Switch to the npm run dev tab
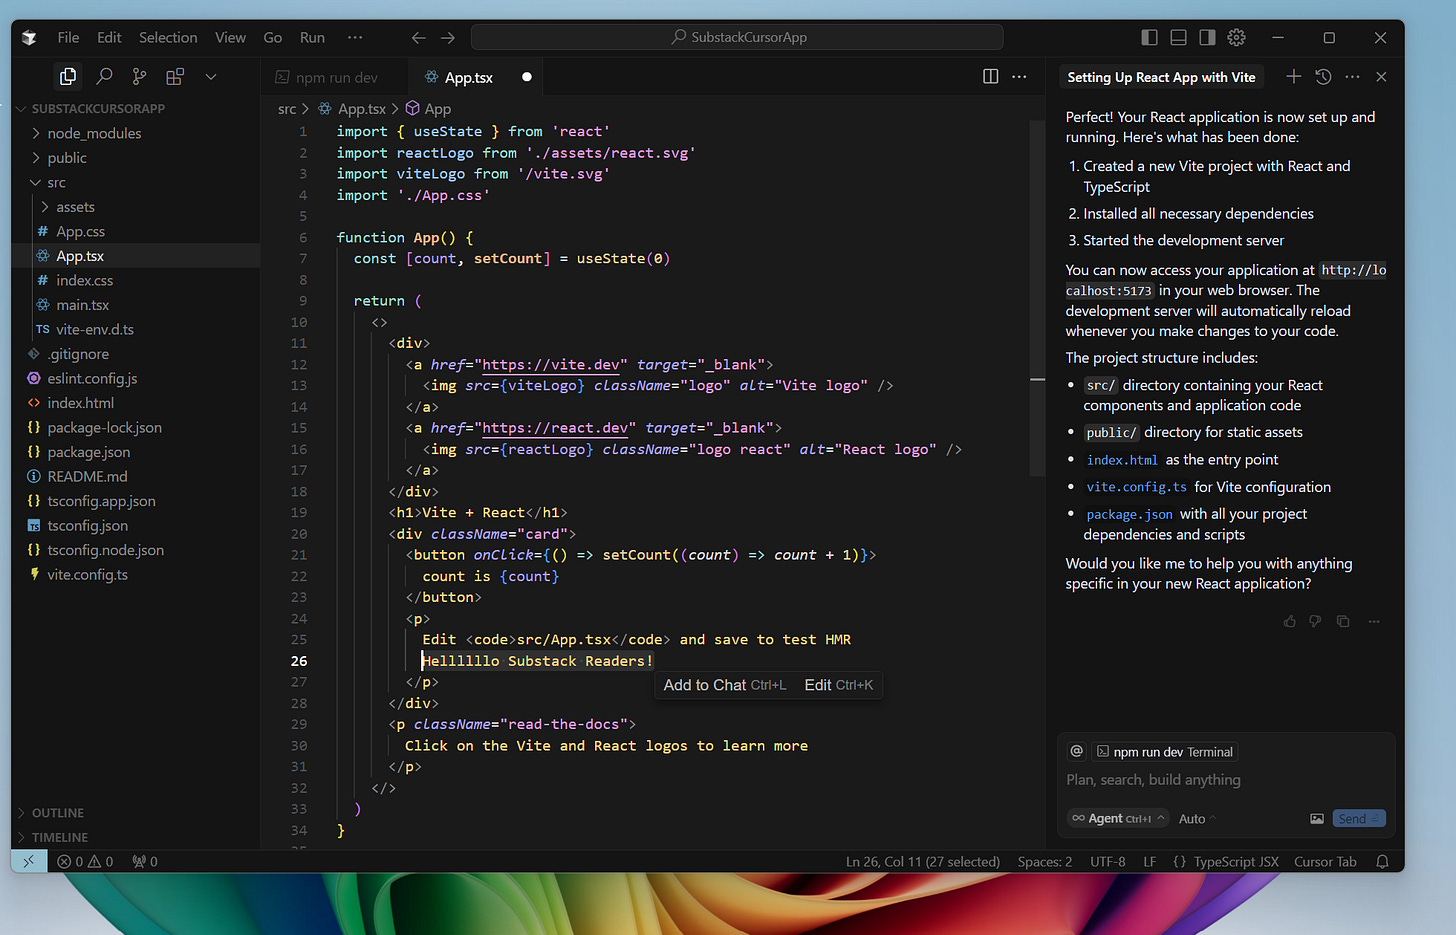Screen dimensions: 1456x935 click(x=336, y=77)
